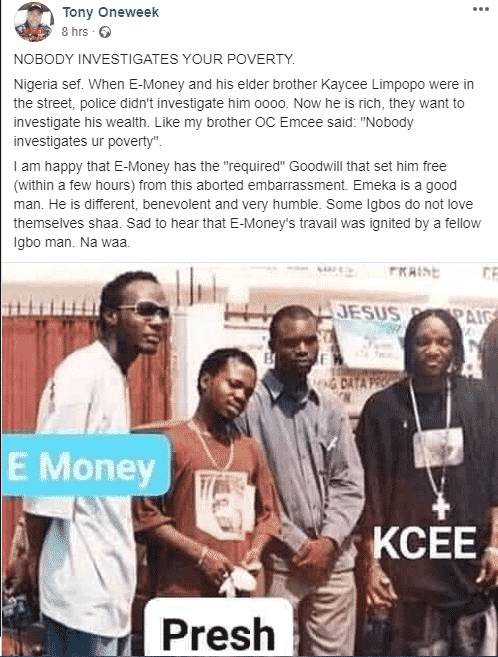Open the three-dot post options menu

[x=480, y=9]
